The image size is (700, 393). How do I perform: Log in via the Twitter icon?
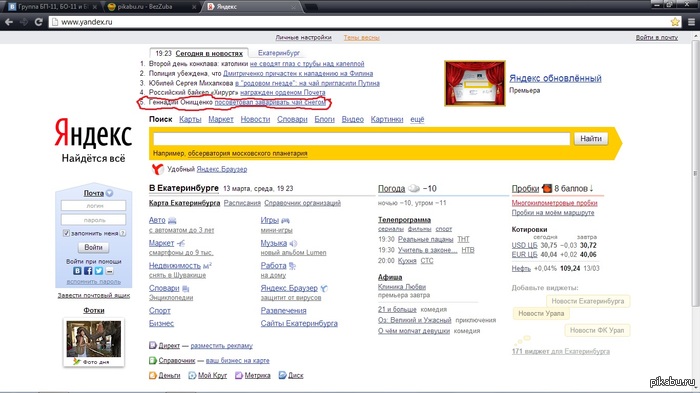pos(99,271)
